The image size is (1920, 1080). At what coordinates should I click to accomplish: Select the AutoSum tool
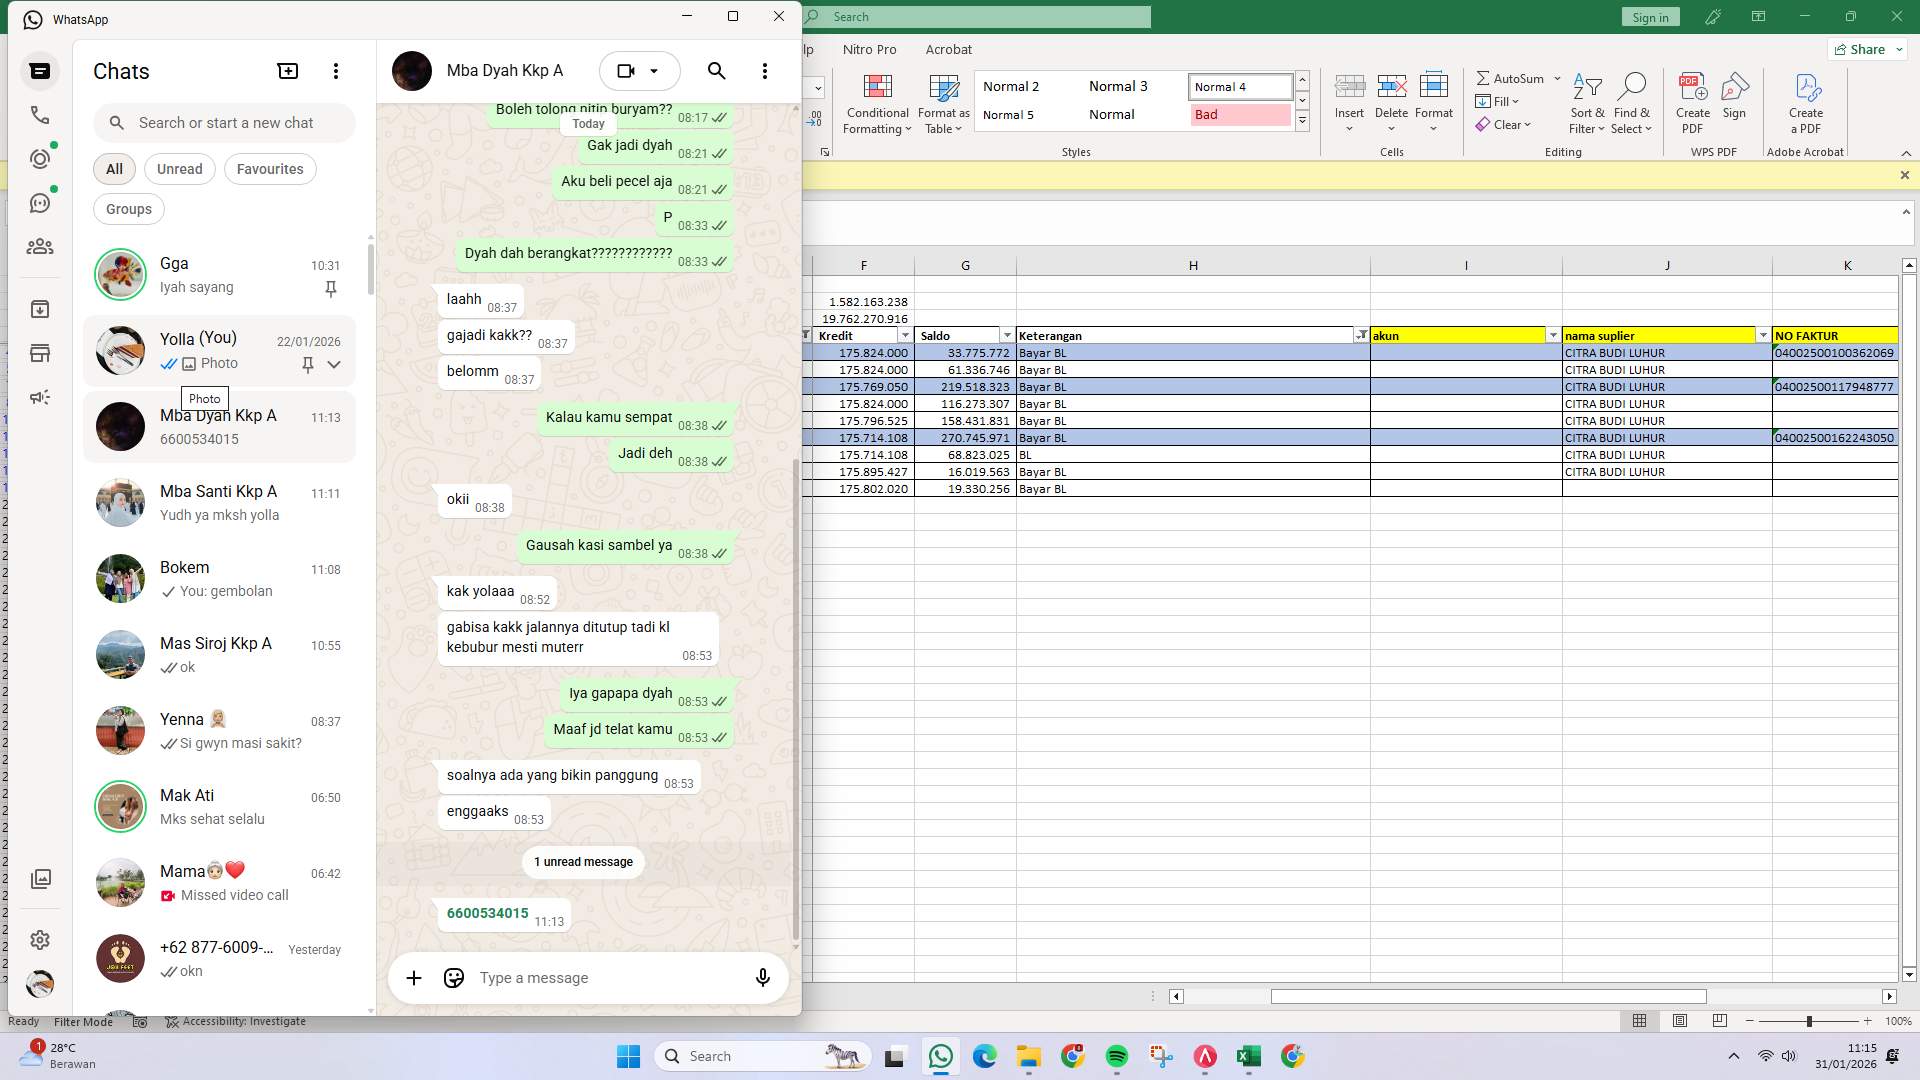pos(1510,78)
